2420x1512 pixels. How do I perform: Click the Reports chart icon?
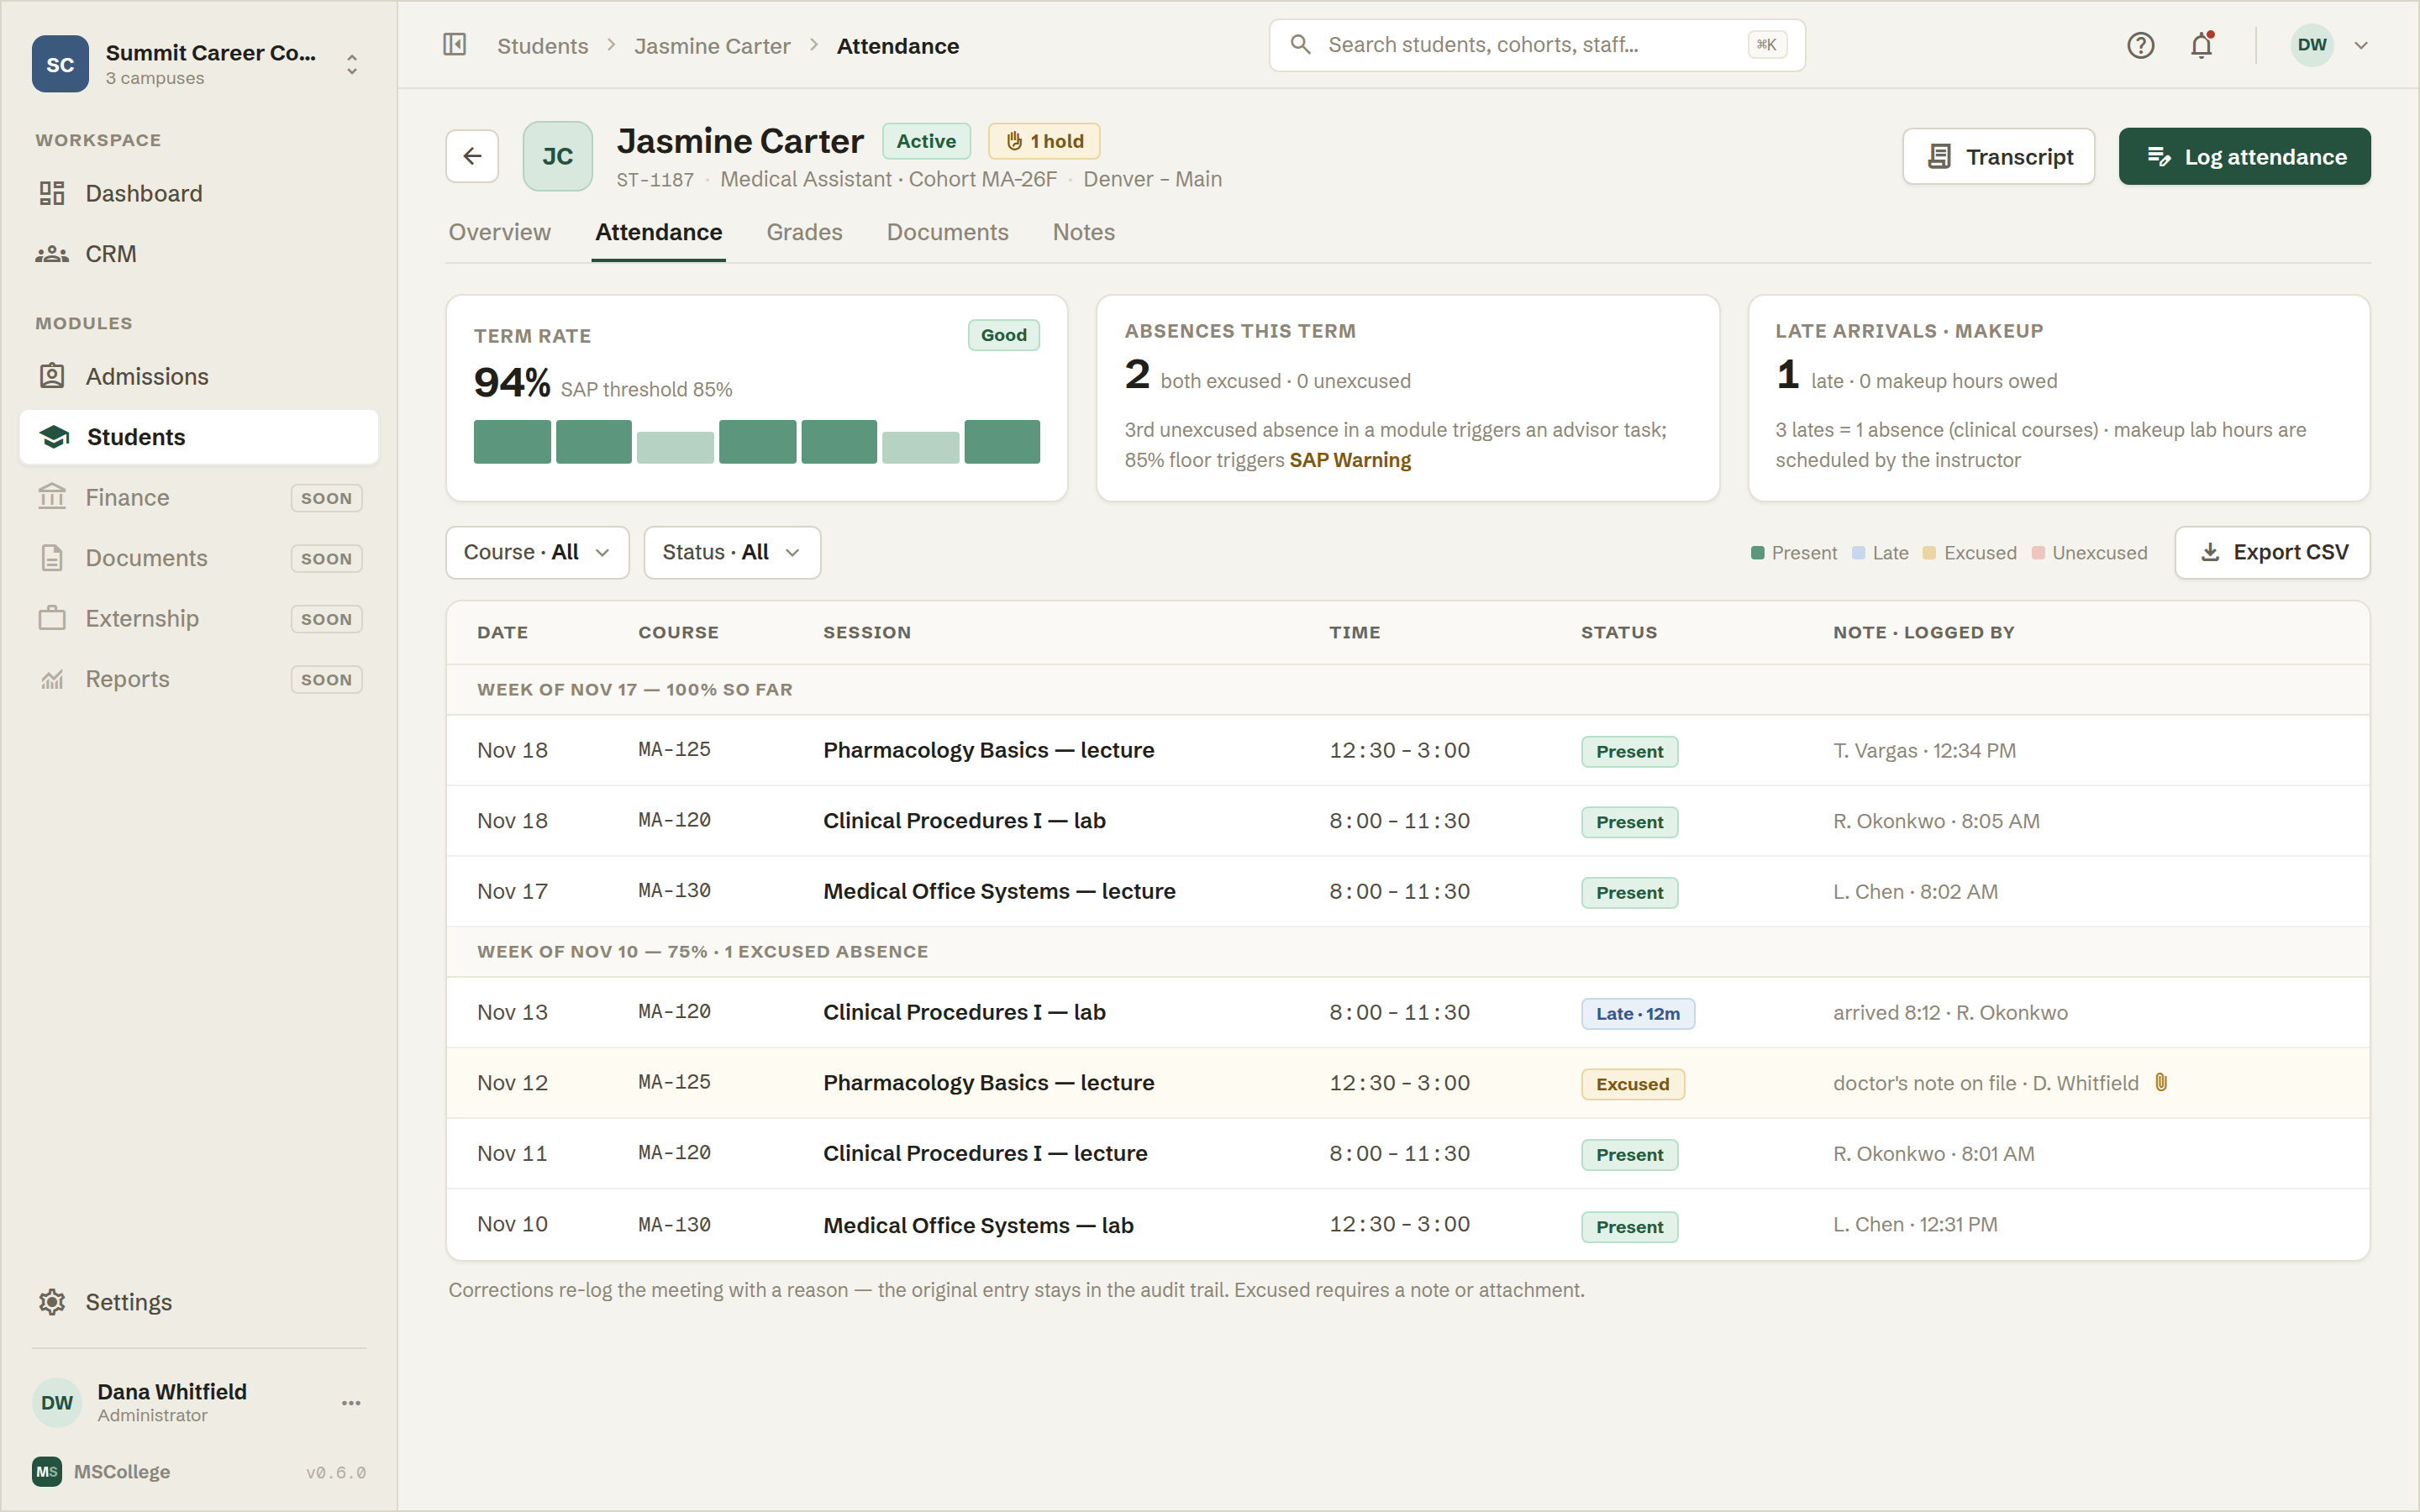[x=52, y=679]
